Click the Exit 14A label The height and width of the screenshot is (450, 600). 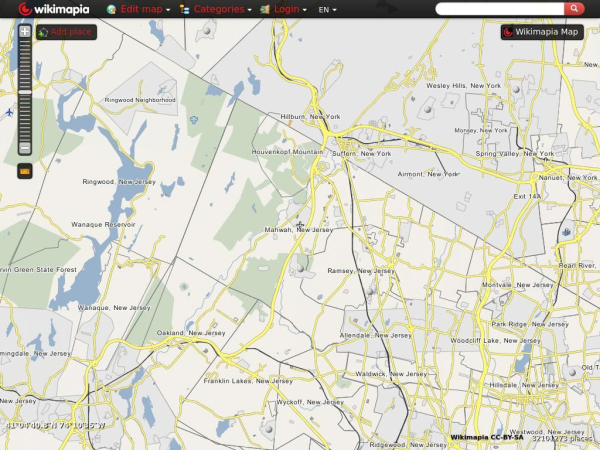527,196
